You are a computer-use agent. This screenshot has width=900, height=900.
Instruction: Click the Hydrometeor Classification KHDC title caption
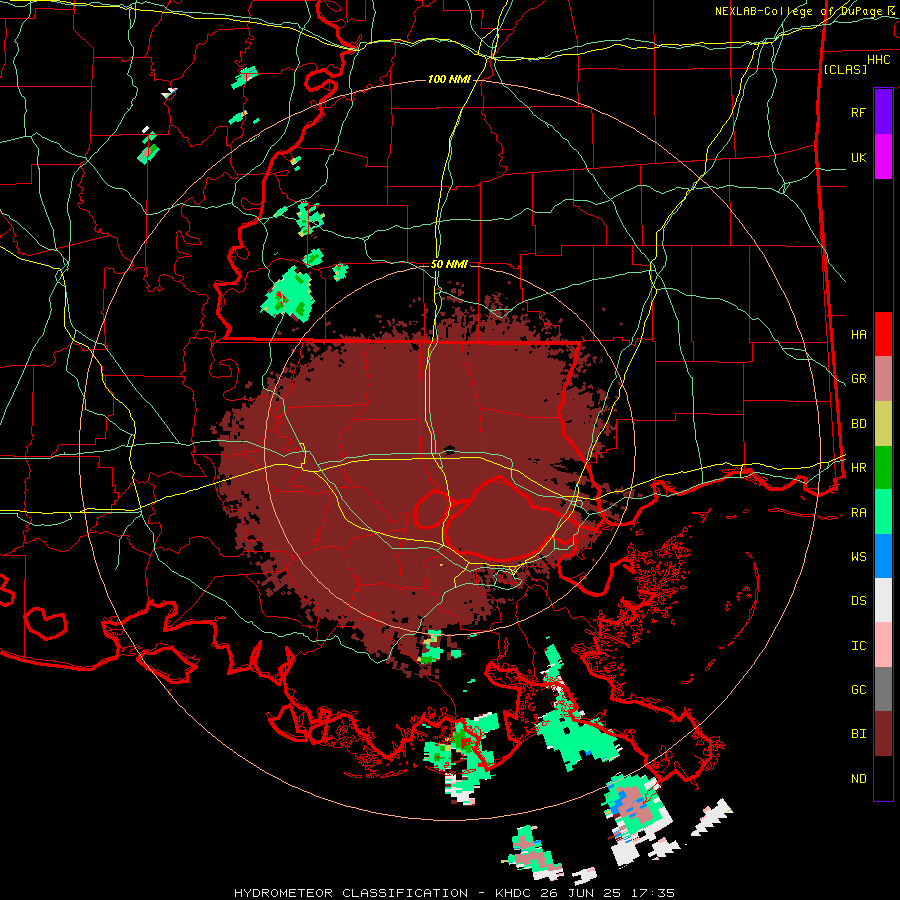[454, 893]
